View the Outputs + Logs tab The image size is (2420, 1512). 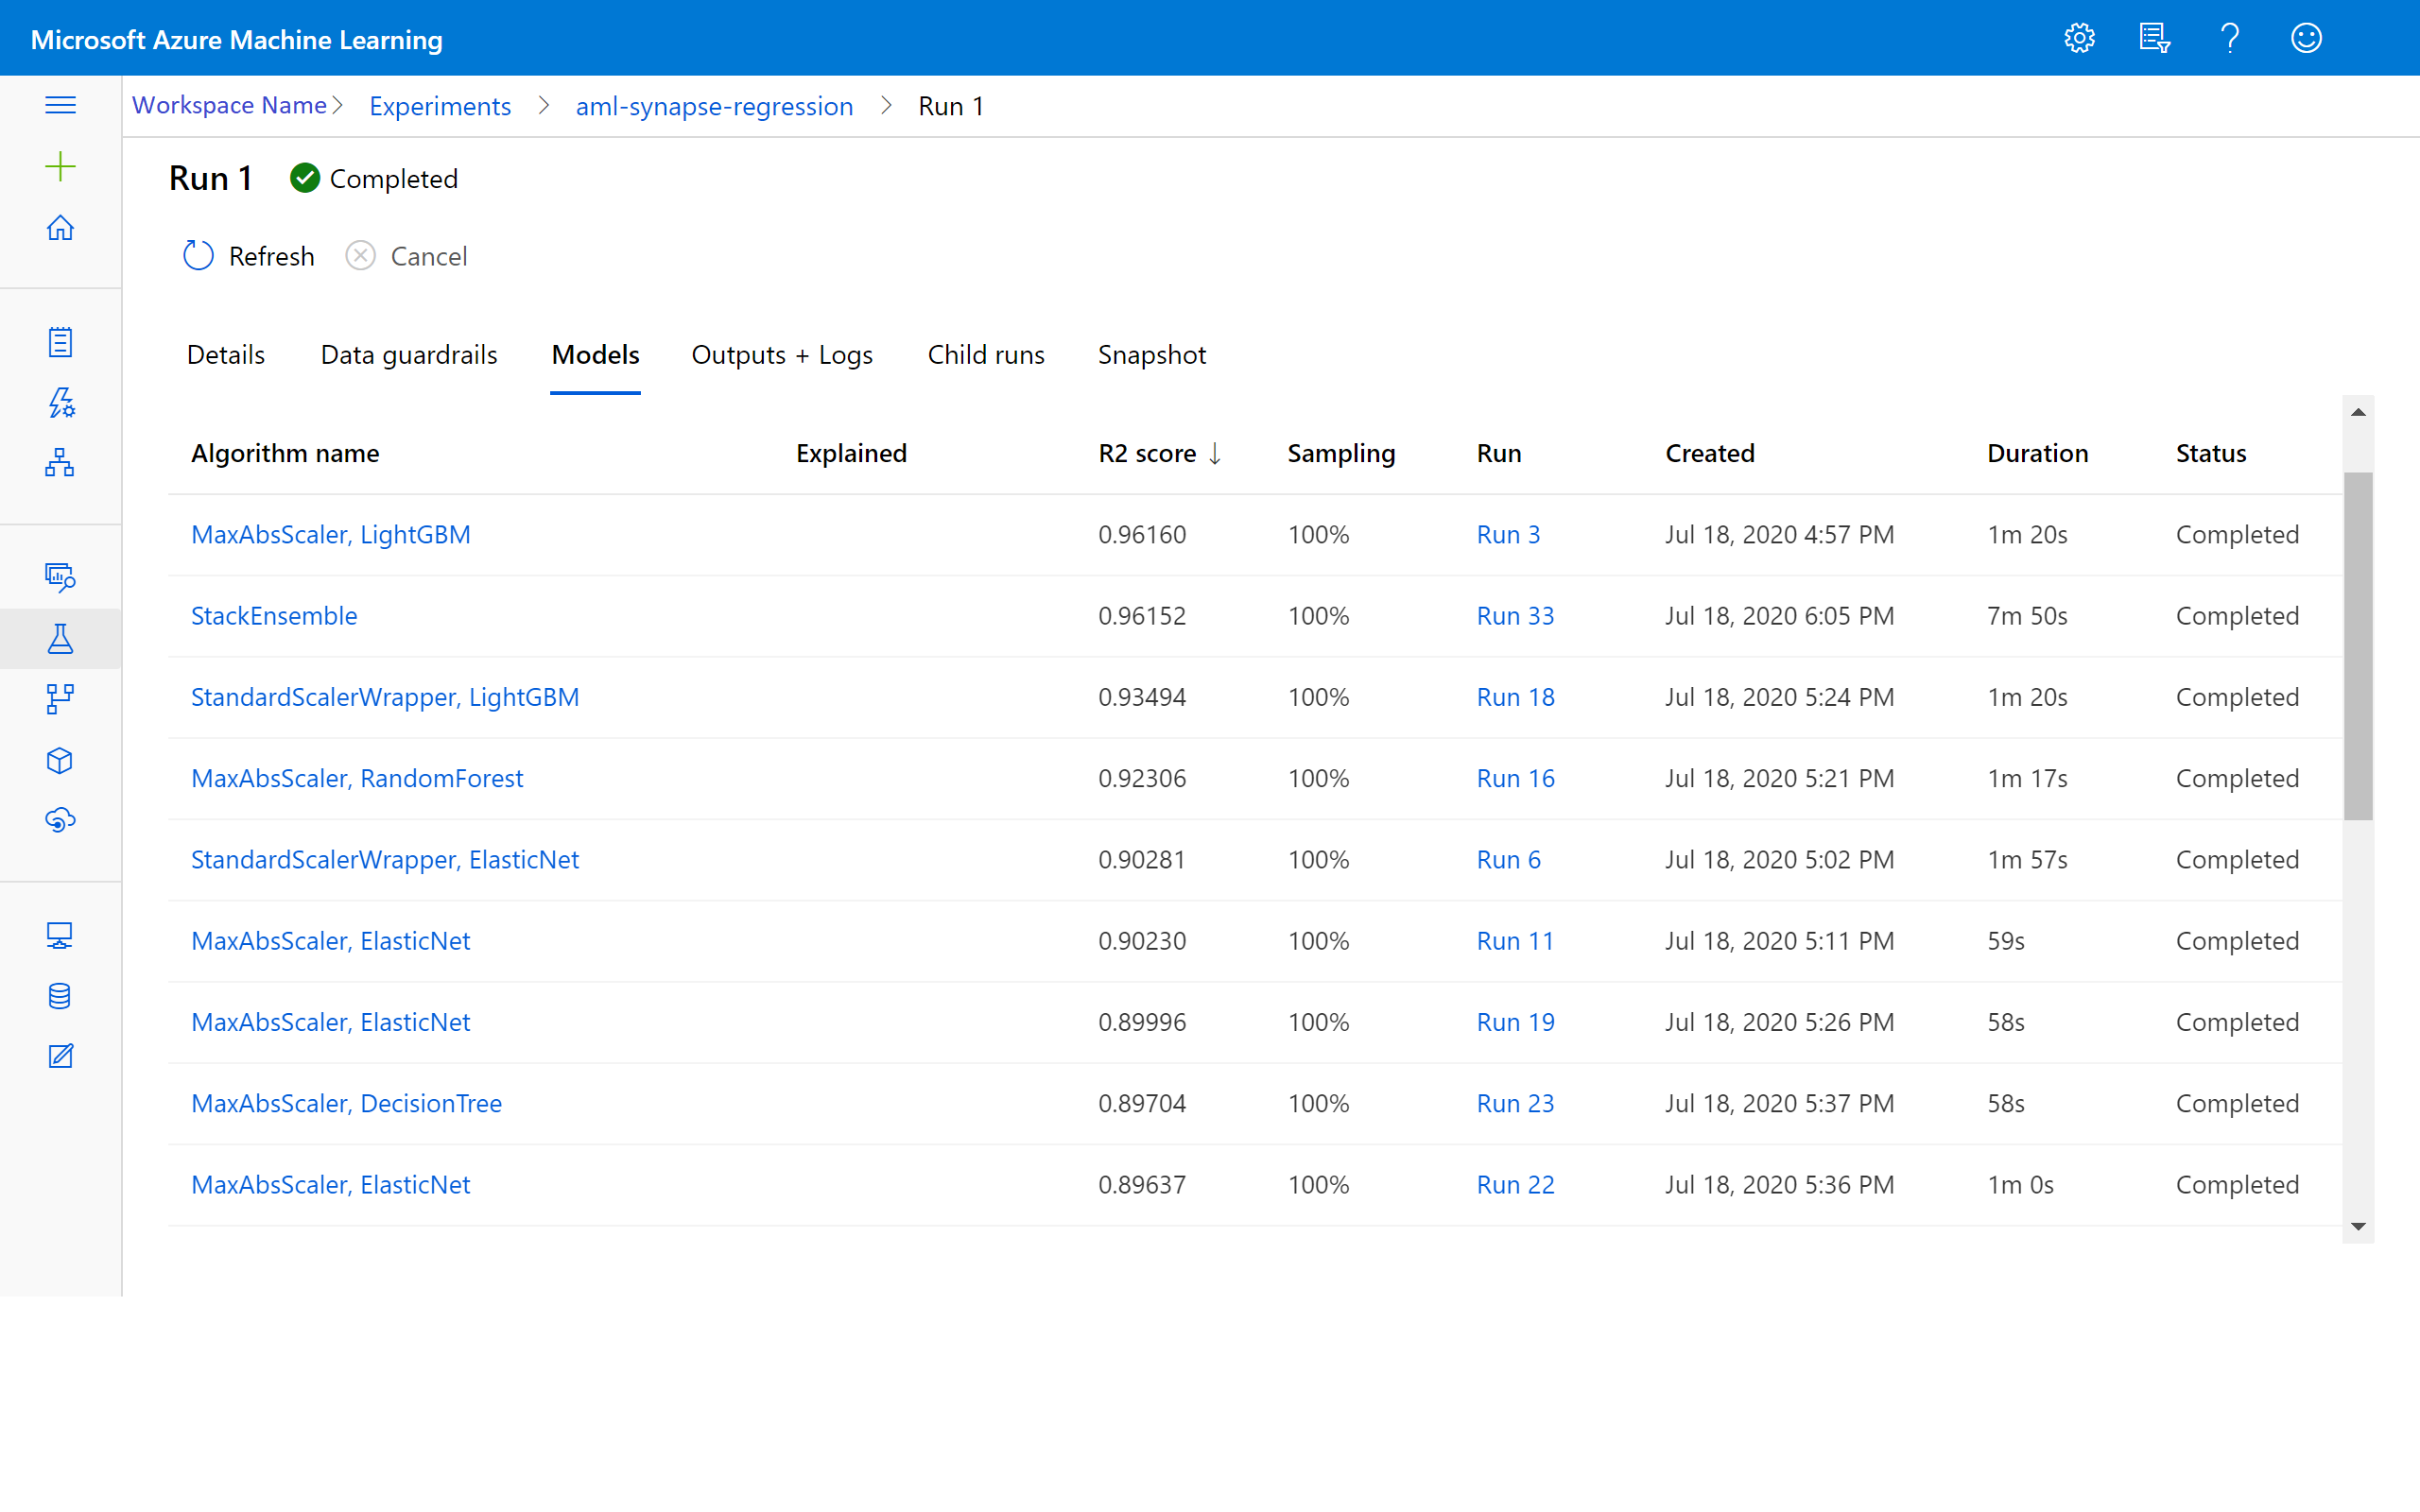click(784, 353)
